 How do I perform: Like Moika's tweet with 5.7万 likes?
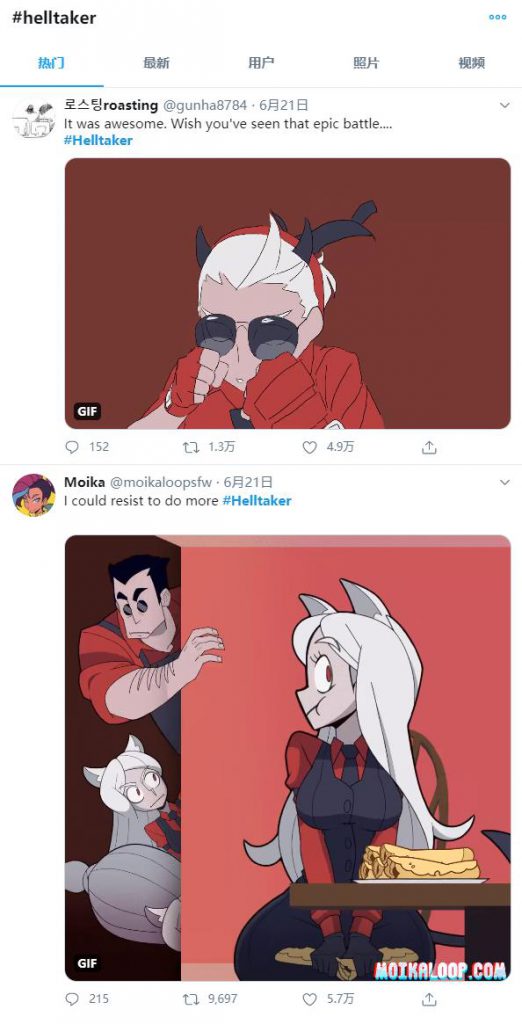[310, 999]
